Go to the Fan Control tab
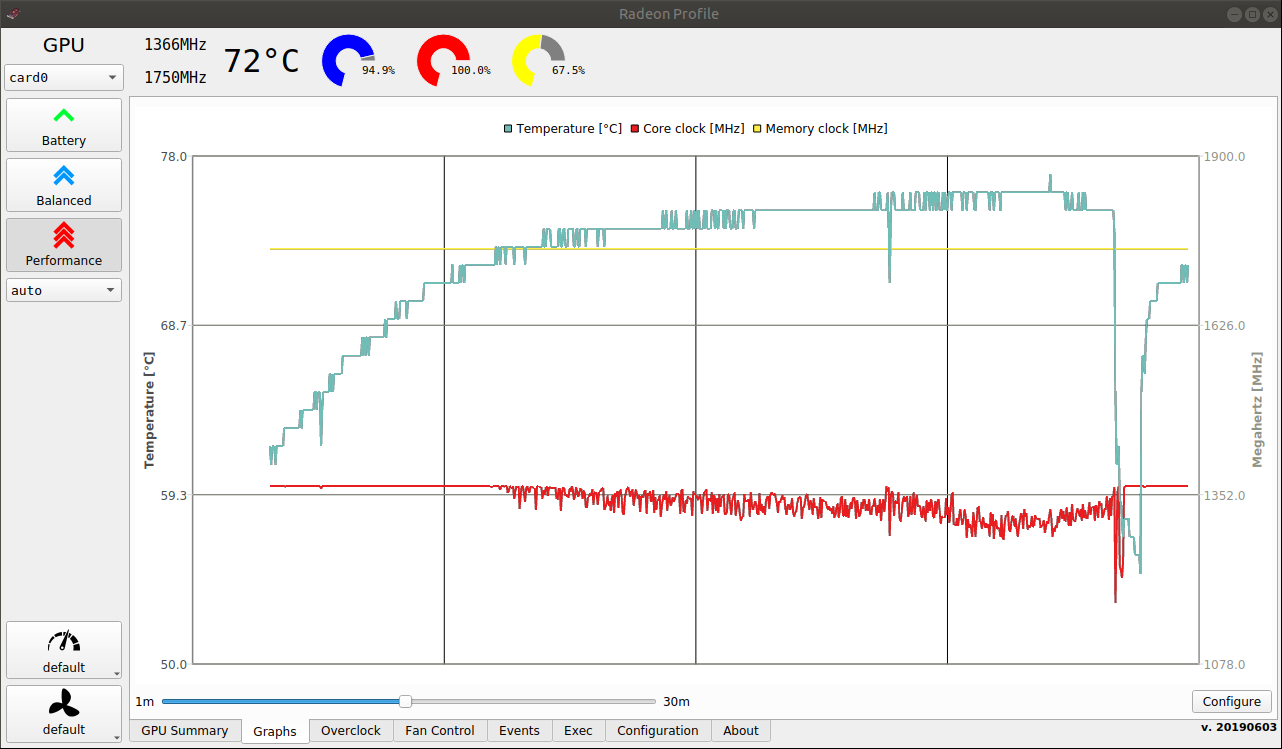This screenshot has height=749, width=1282. [x=440, y=731]
